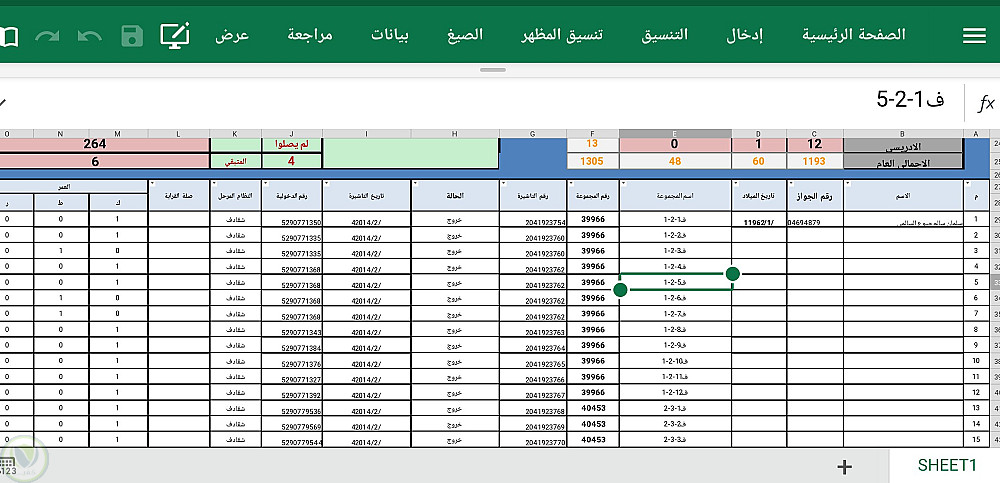Open the الصيغ tab
The width and height of the screenshot is (1000, 483).
click(x=465, y=34)
